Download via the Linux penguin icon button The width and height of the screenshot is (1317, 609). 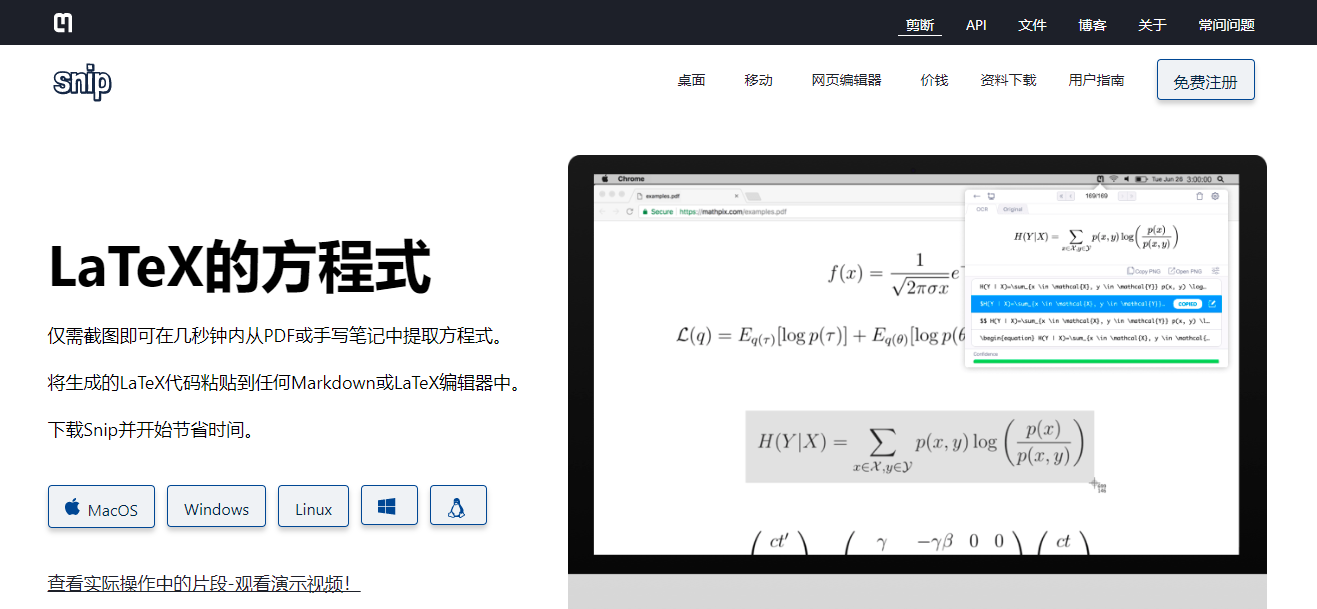458,506
